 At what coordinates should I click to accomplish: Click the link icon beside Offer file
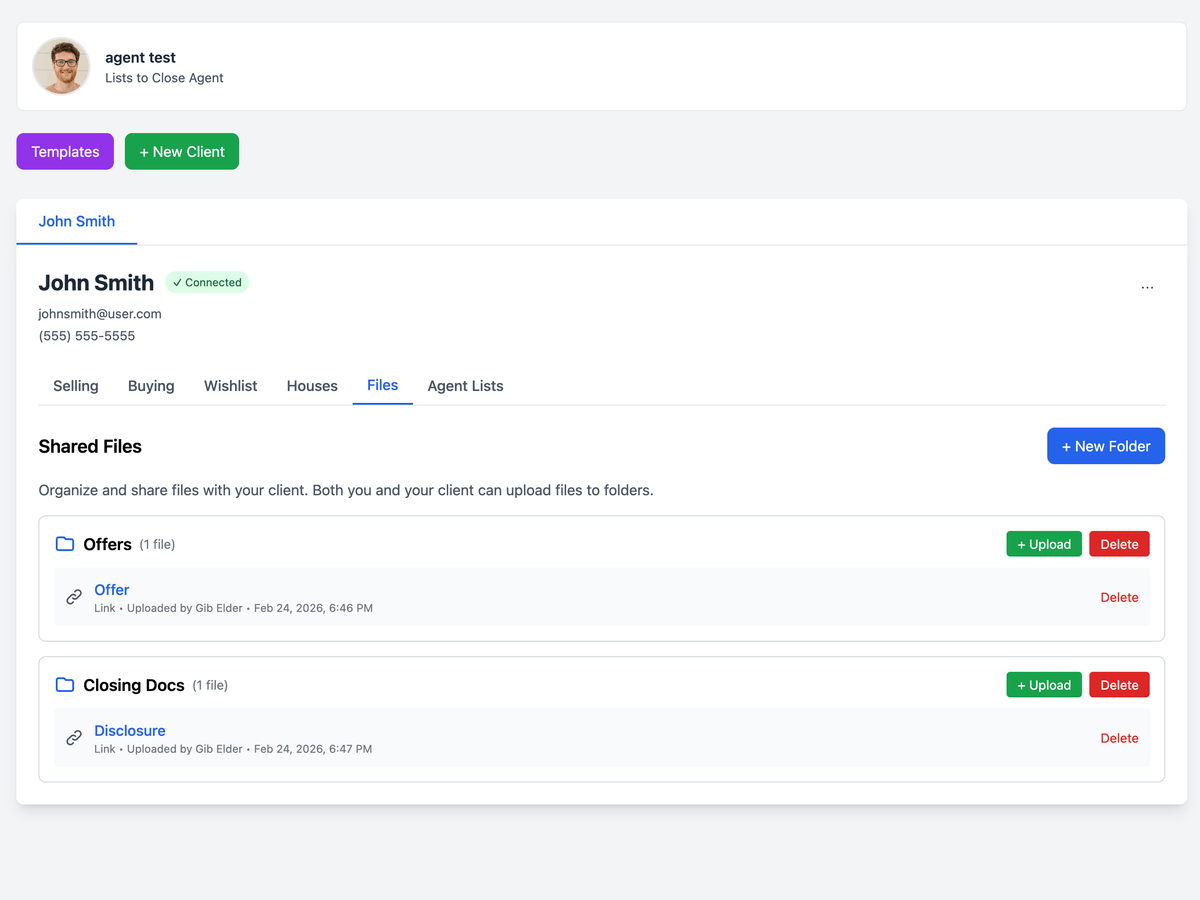[x=74, y=597]
